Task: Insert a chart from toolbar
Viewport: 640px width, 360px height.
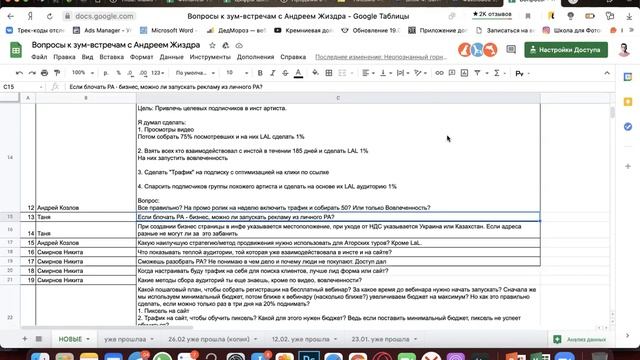Action: [464, 73]
